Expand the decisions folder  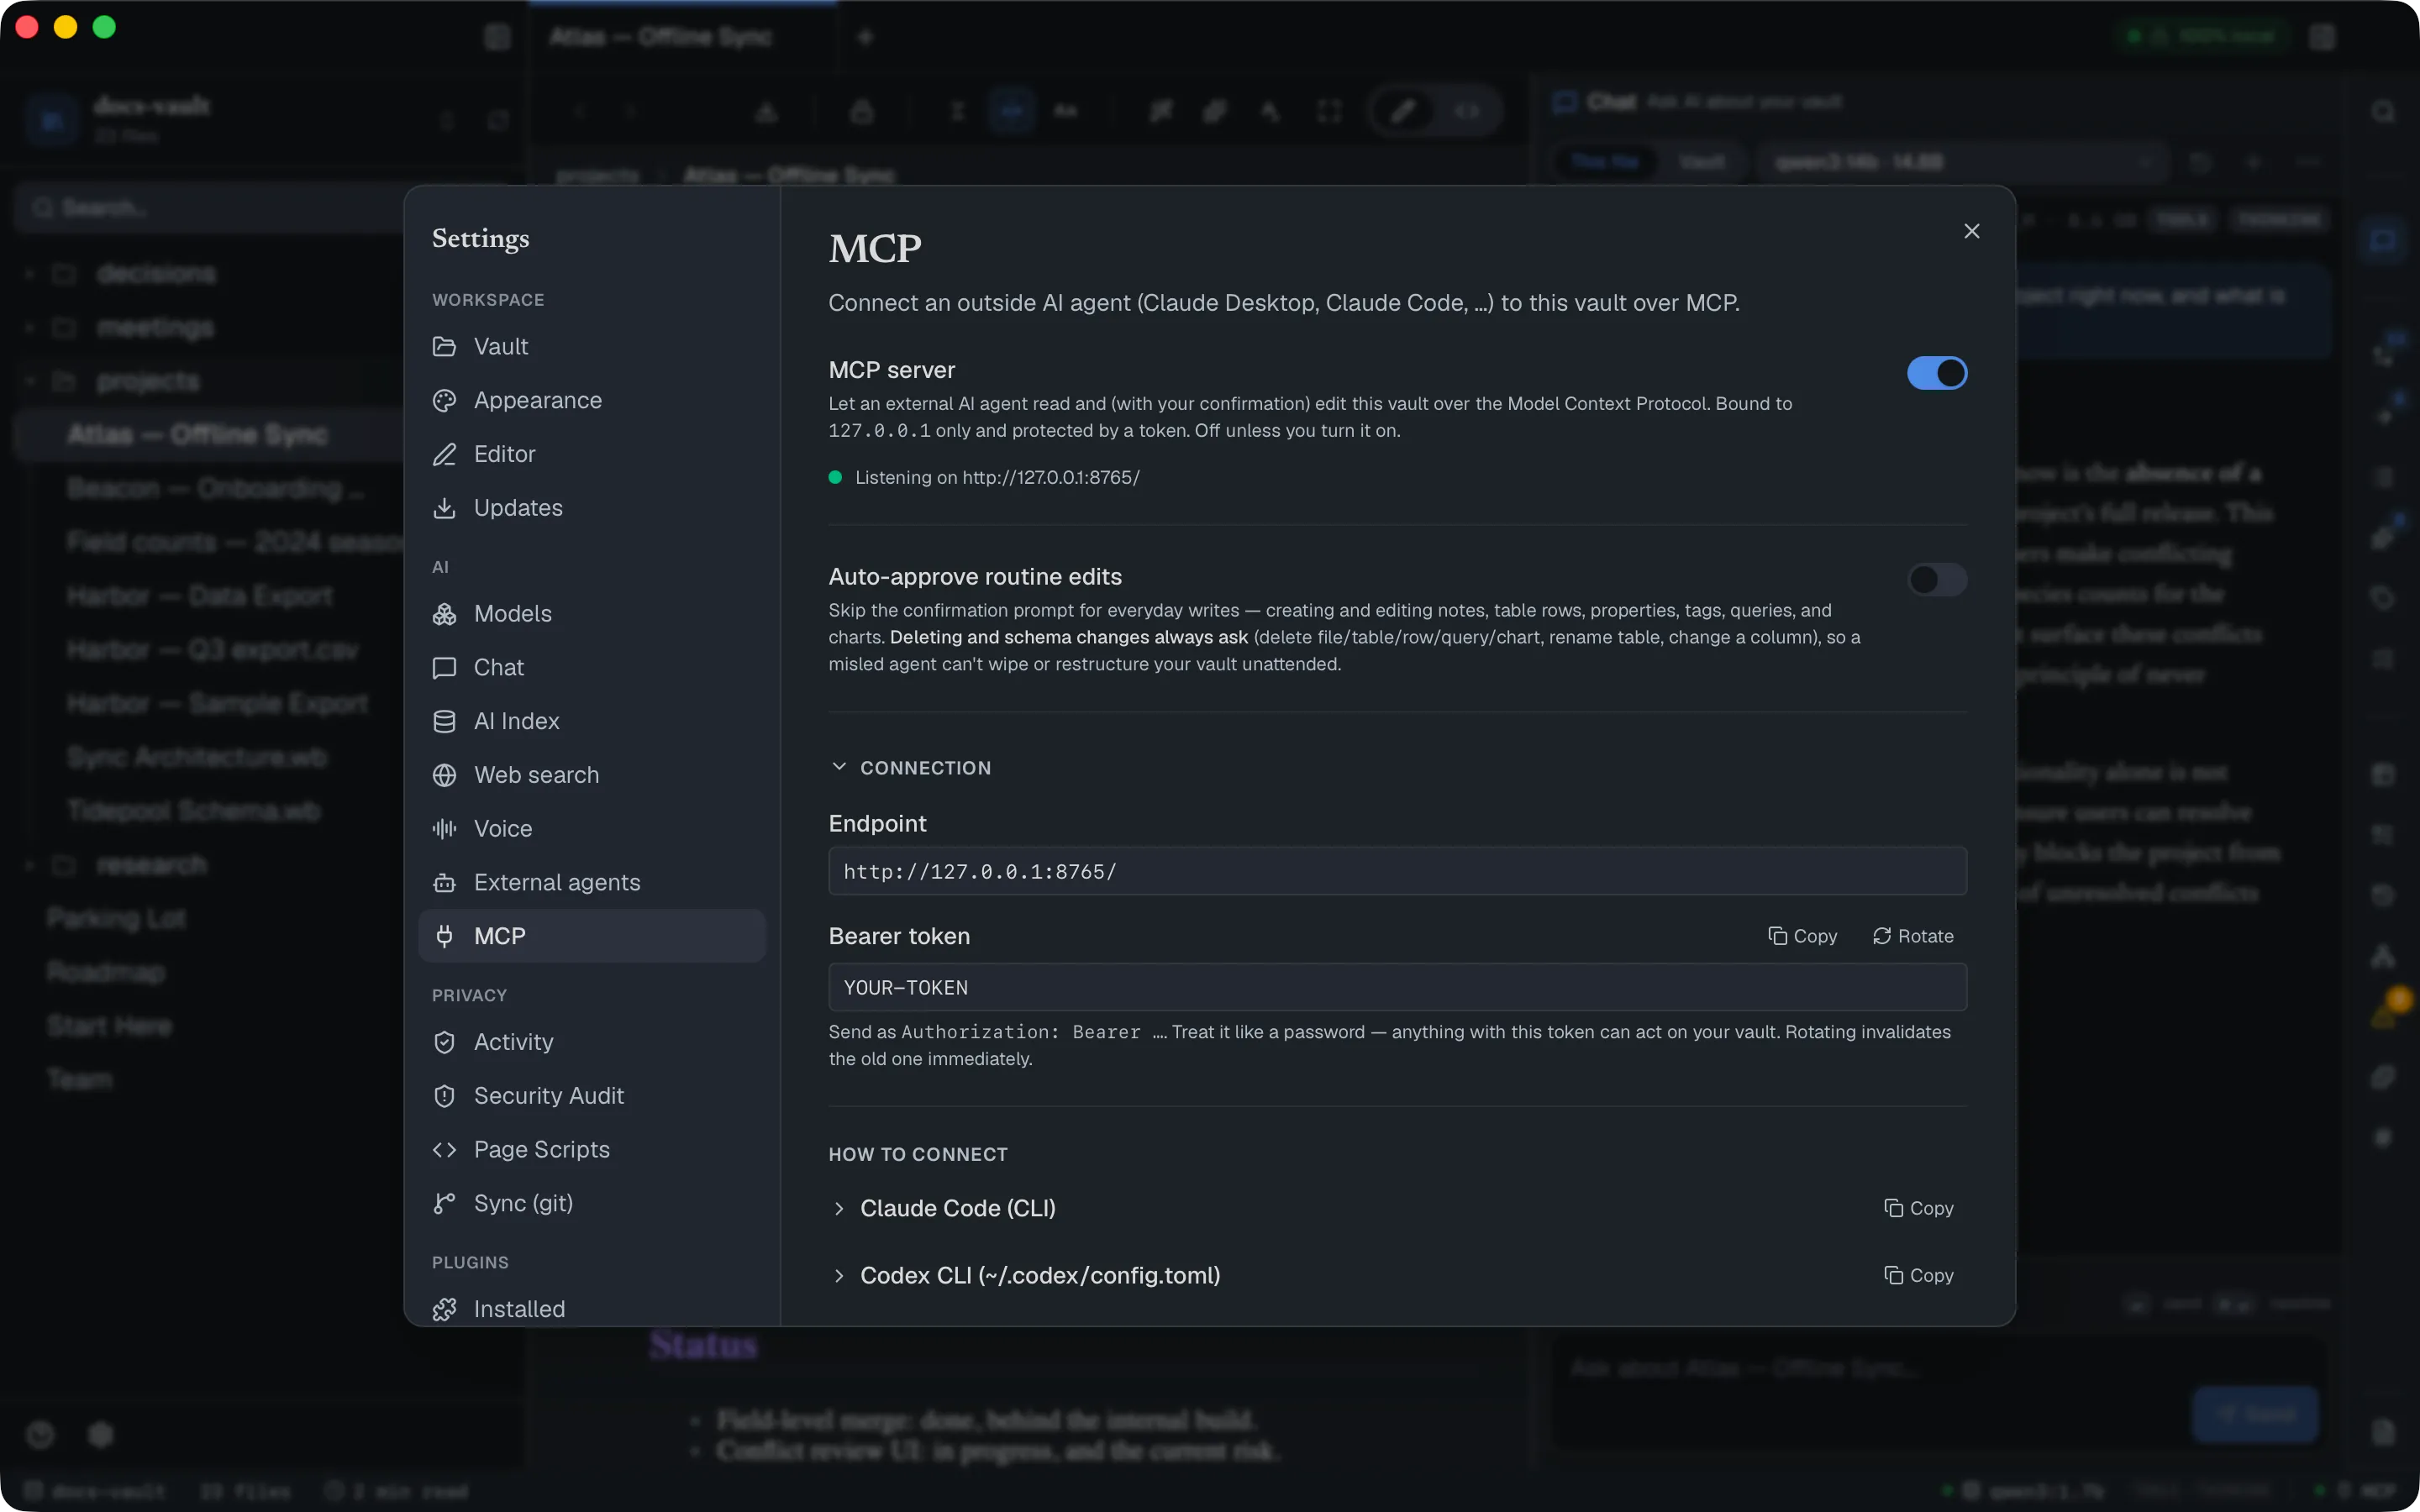coord(155,273)
